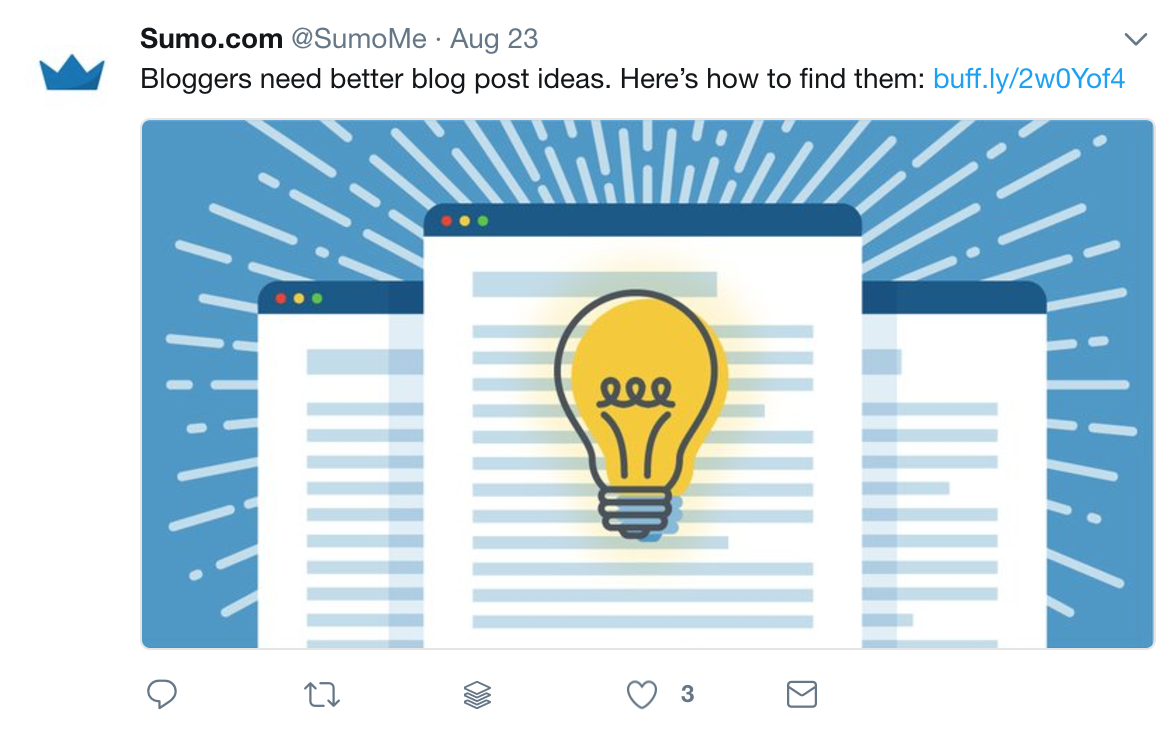This screenshot has height=730, width=1176.
Task: Click the @SumoMe handle
Action: (x=358, y=38)
